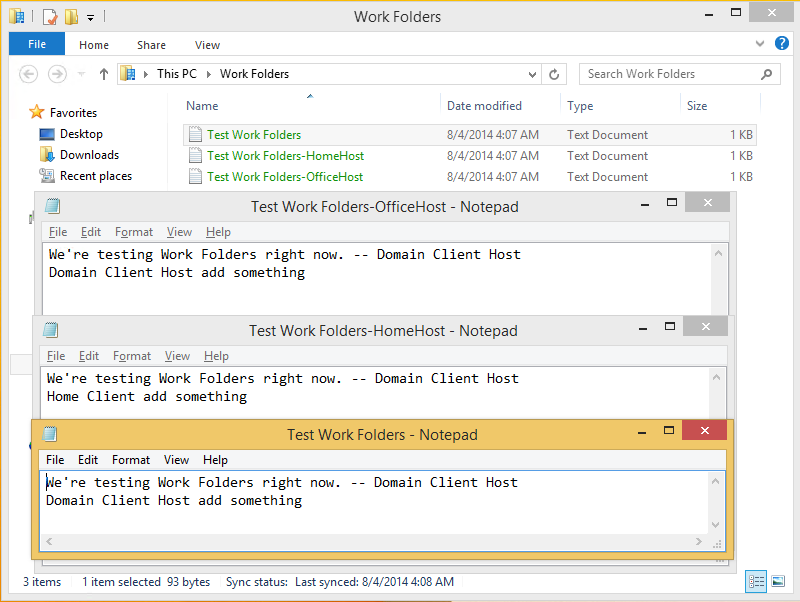800x602 pixels.
Task: Open the Customize Quick Access Toolbar dropdown
Action: (x=90, y=18)
